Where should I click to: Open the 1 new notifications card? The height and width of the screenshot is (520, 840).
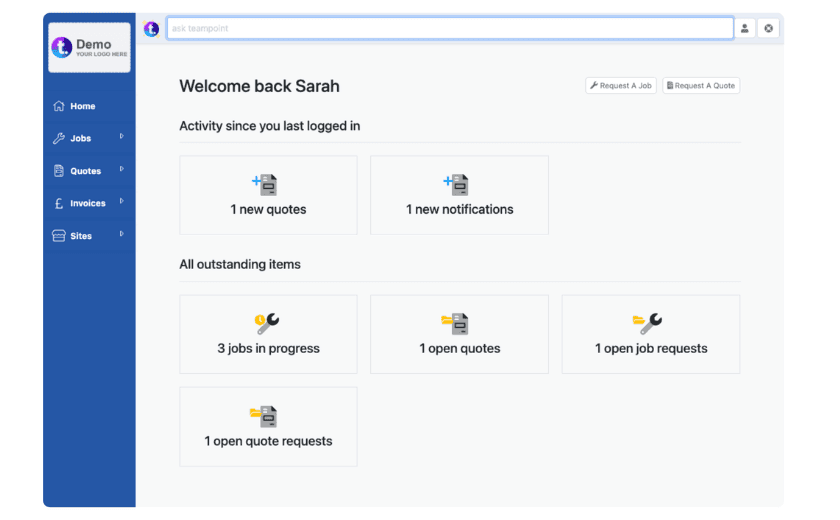tap(459, 195)
